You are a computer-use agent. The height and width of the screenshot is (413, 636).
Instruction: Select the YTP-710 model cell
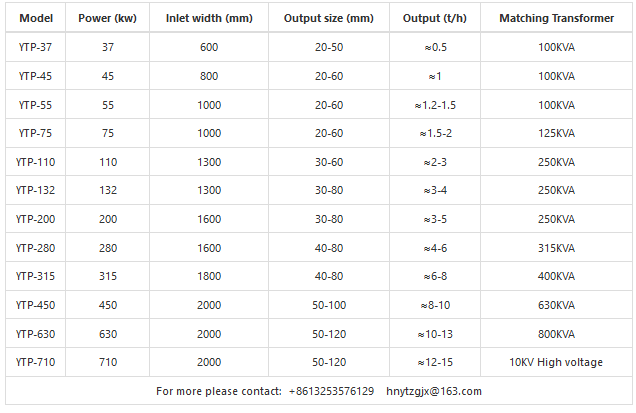36,362
